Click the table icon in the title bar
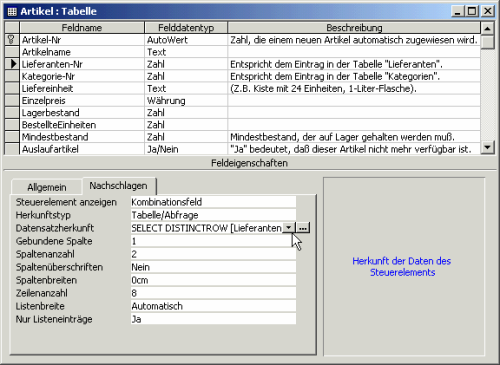 [12, 12]
